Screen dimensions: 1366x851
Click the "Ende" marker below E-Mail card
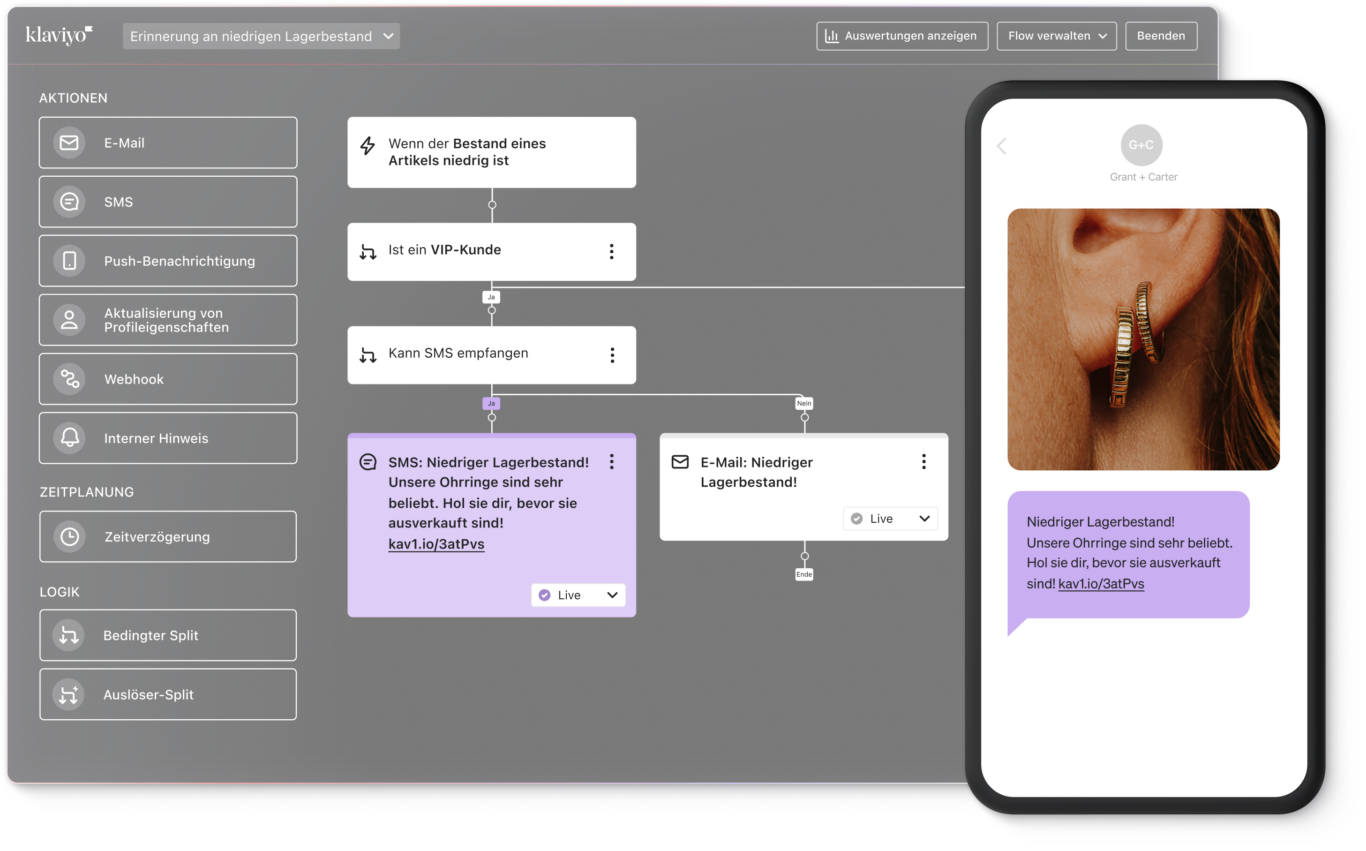point(804,574)
